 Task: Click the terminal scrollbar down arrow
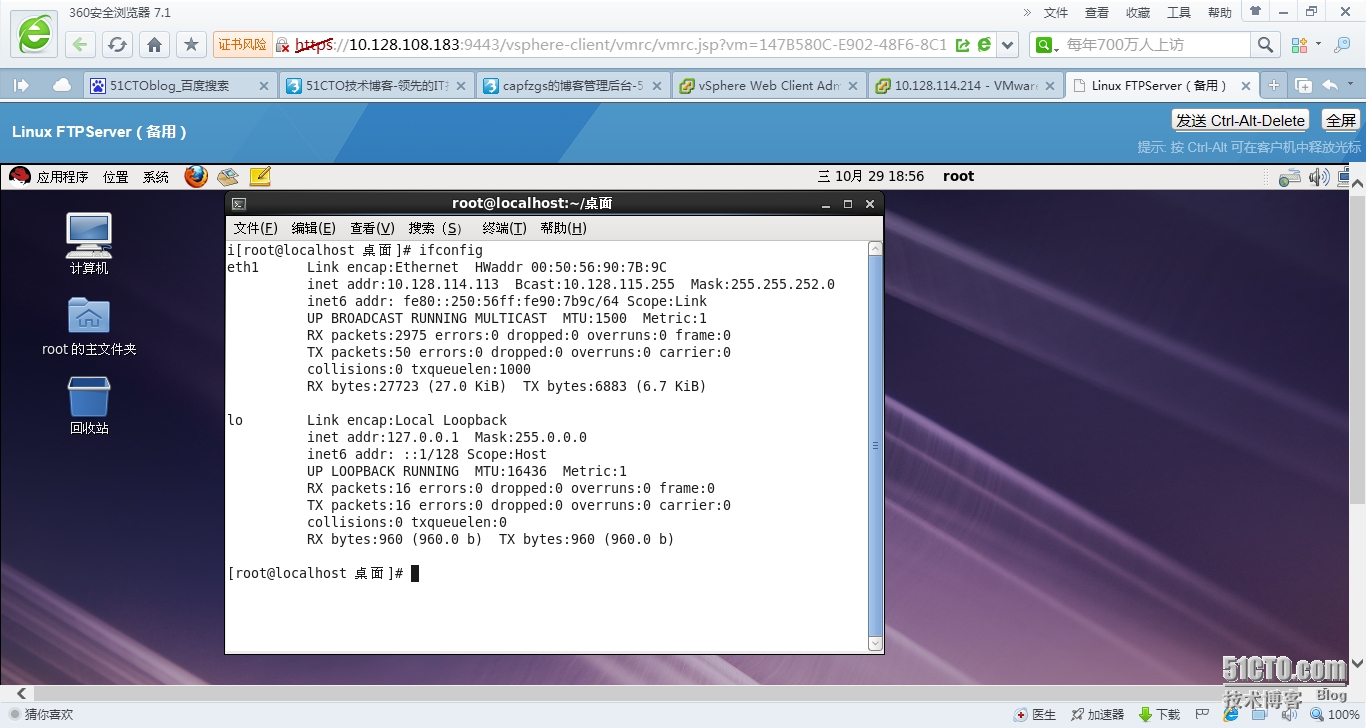(876, 644)
